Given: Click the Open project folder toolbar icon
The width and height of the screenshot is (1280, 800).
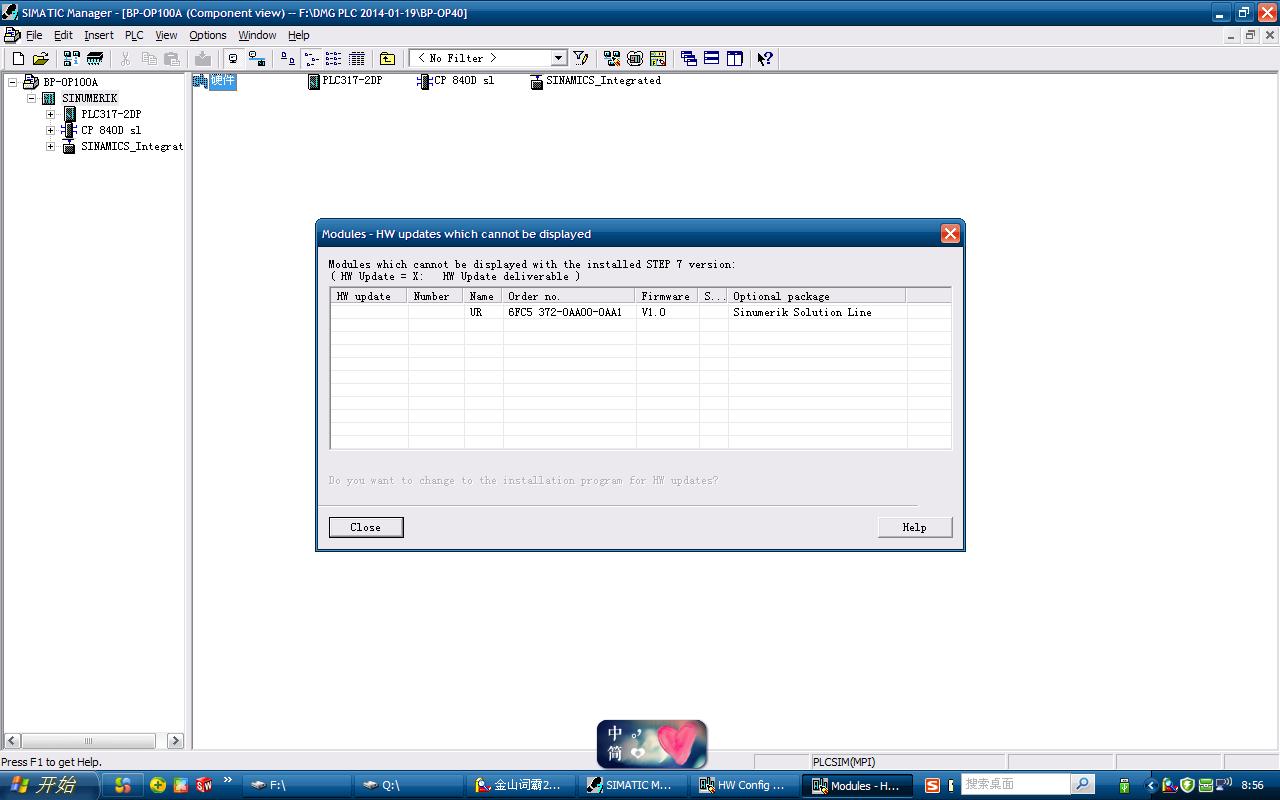Looking at the screenshot, I should pyautogui.click(x=41, y=58).
